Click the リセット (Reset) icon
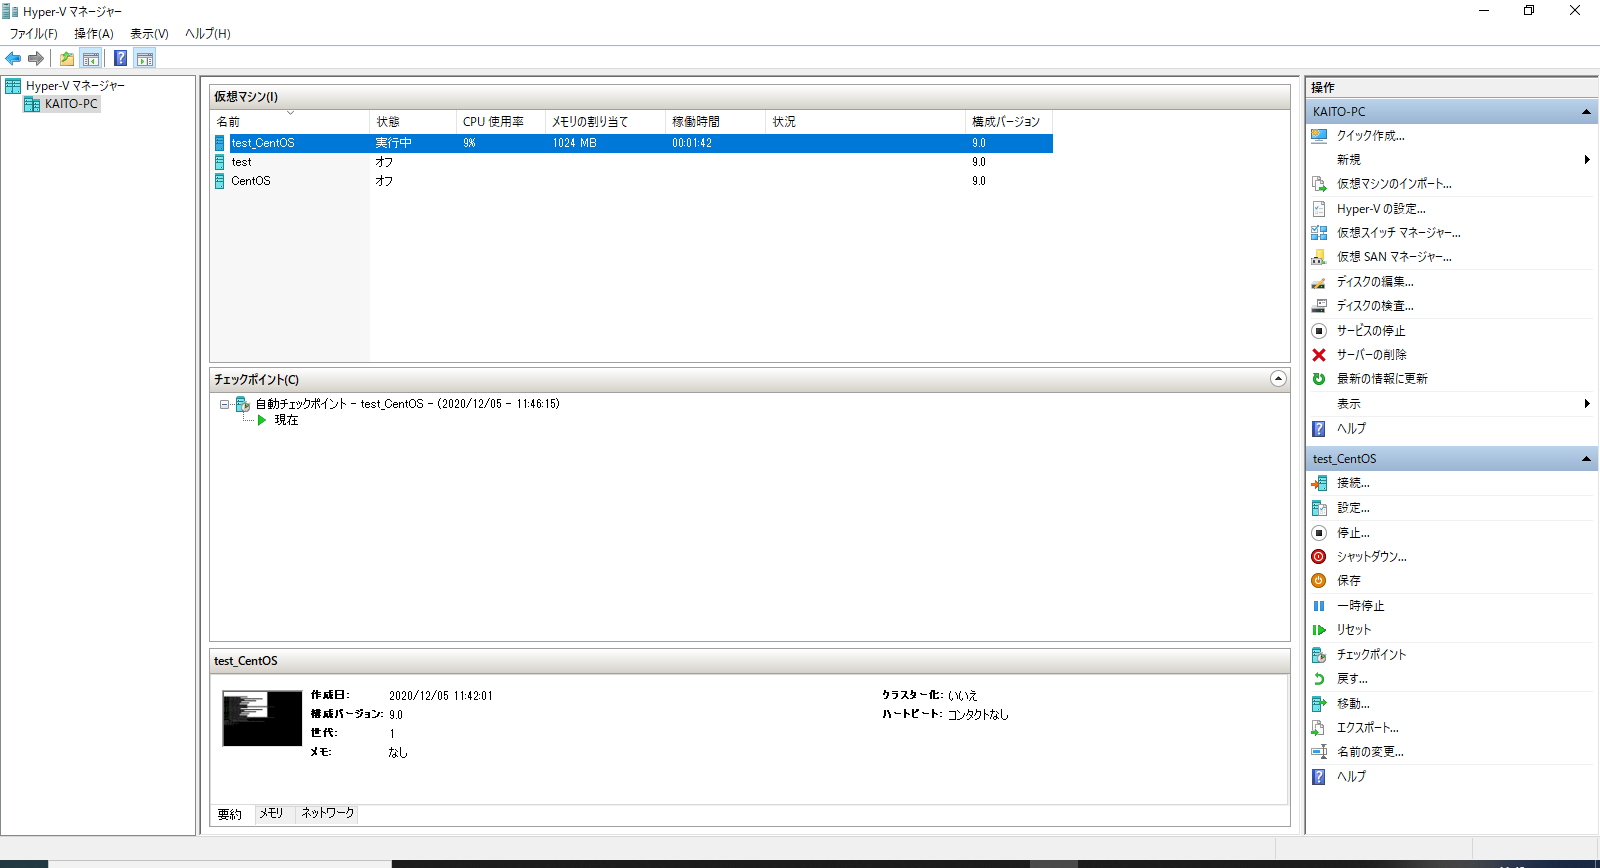Screen dimensions: 1600x868 tap(1319, 630)
